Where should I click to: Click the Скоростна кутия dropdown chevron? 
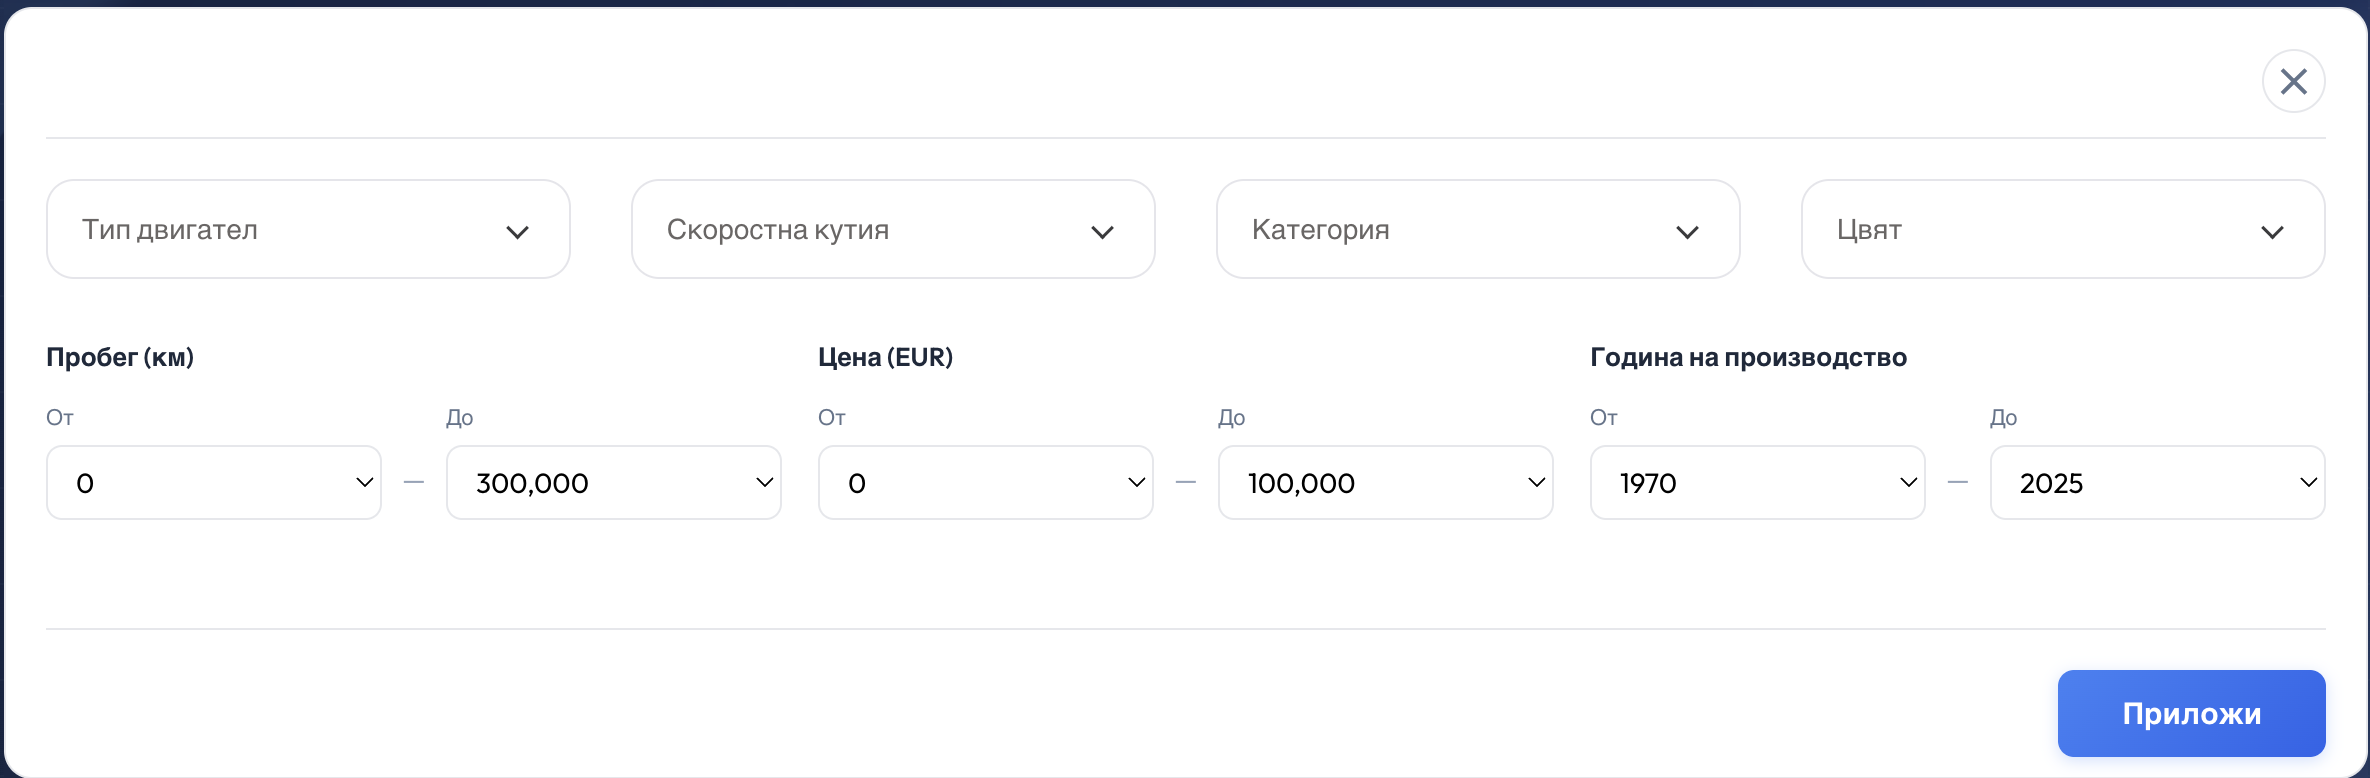[x=1103, y=231]
